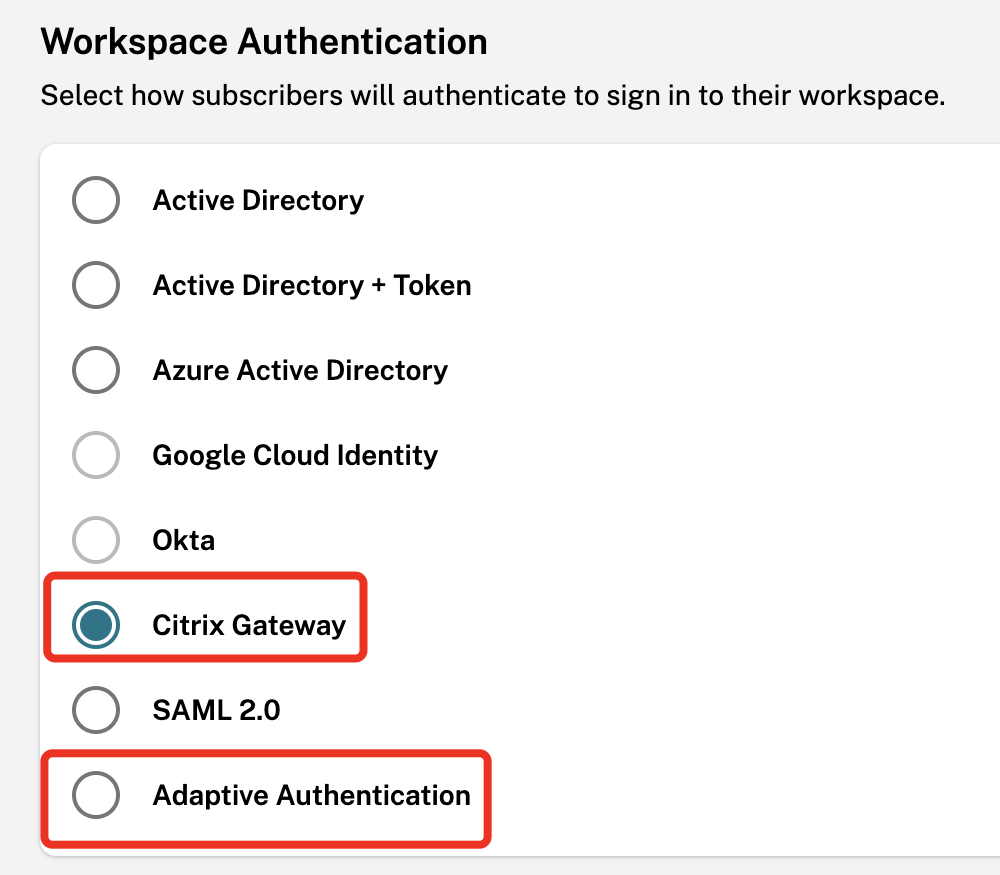Select the Okta radio button
The image size is (1000, 875).
click(x=96, y=540)
